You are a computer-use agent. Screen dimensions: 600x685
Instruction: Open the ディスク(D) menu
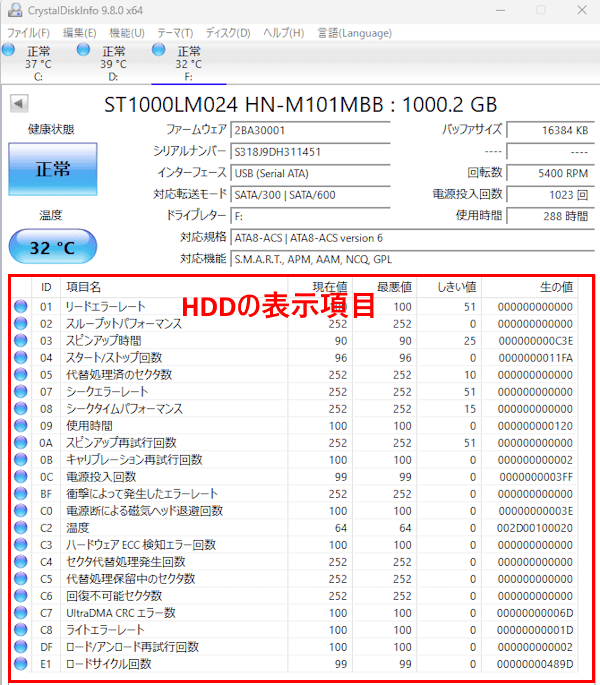tap(228, 33)
